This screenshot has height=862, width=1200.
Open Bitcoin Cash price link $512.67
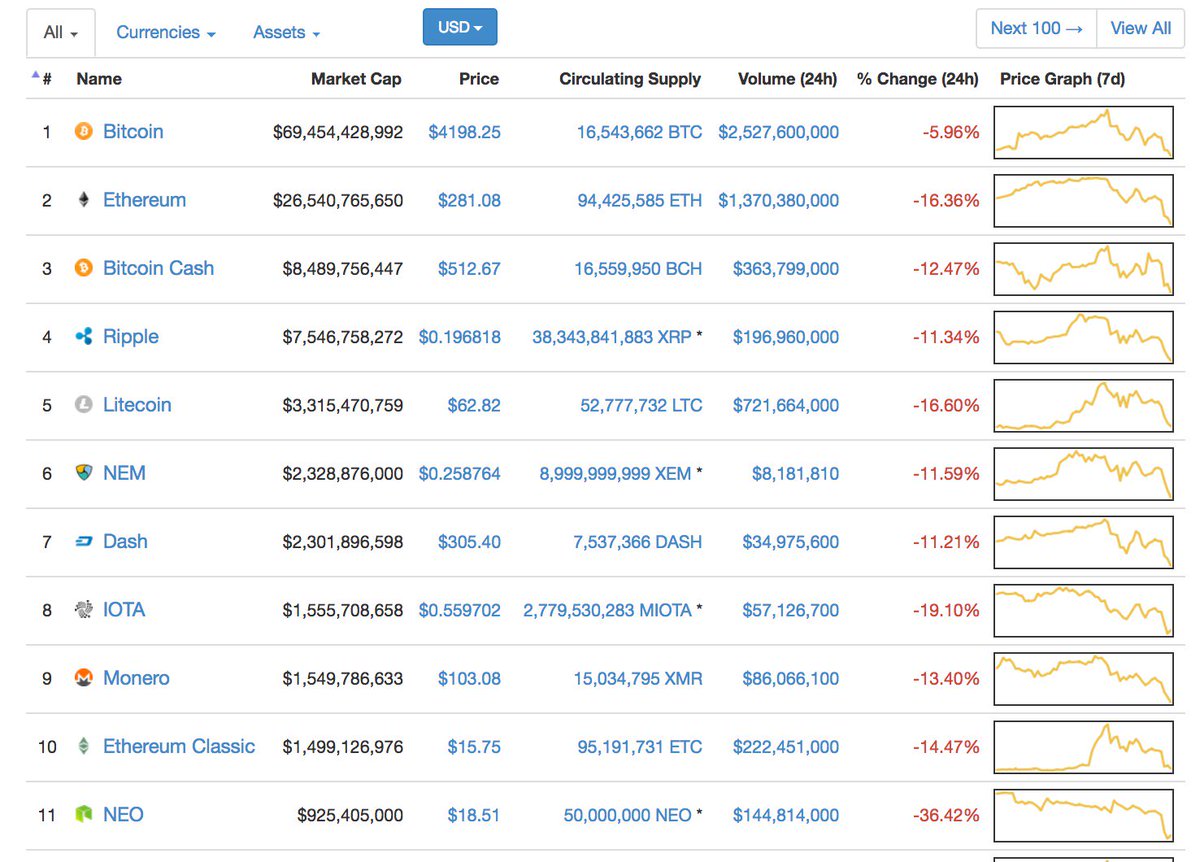(469, 269)
